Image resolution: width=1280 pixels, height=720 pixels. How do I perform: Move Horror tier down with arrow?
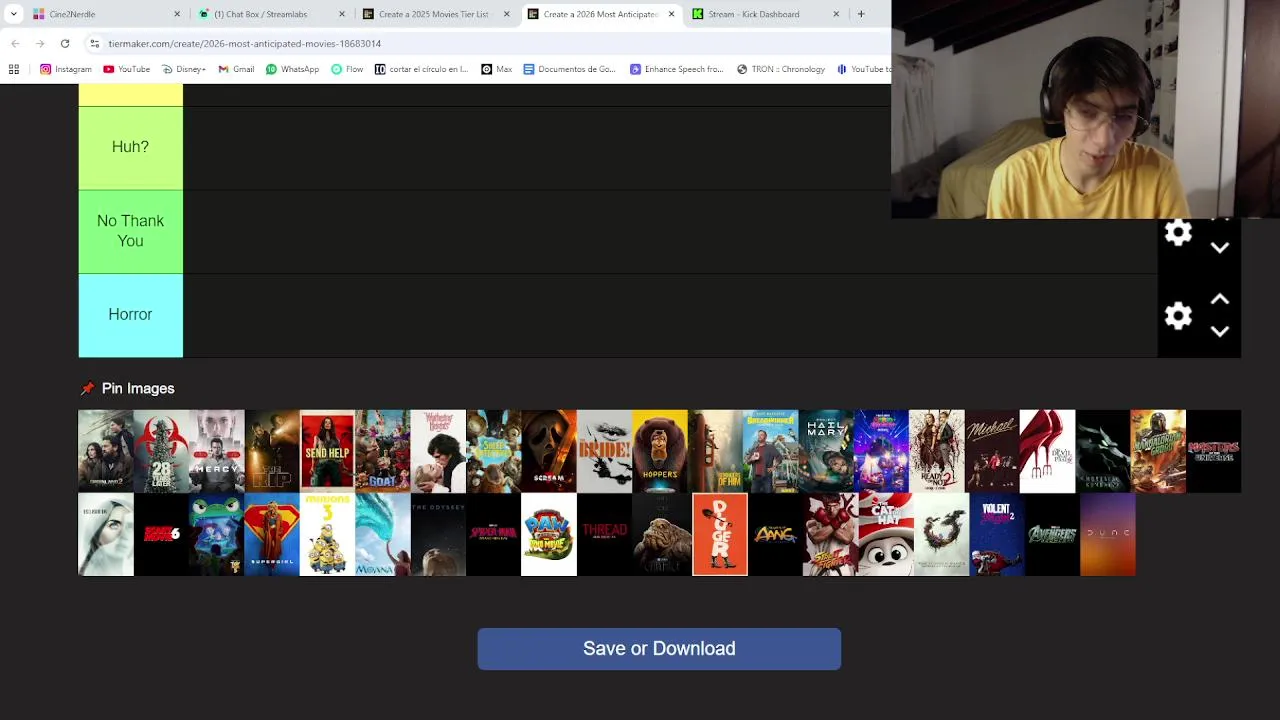tap(1220, 331)
